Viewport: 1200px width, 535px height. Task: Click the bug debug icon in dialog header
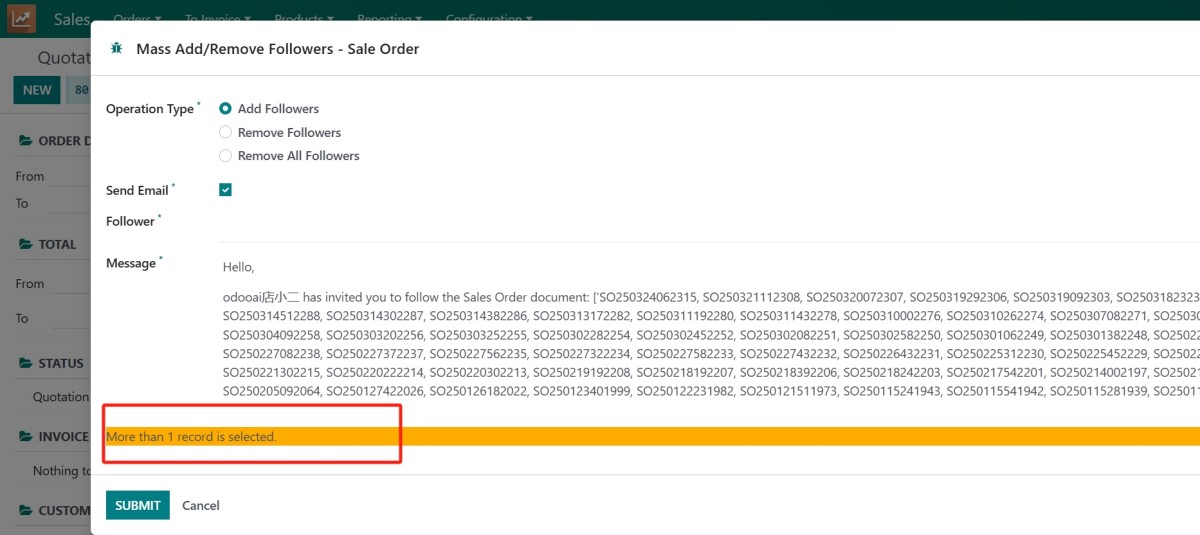click(x=117, y=48)
